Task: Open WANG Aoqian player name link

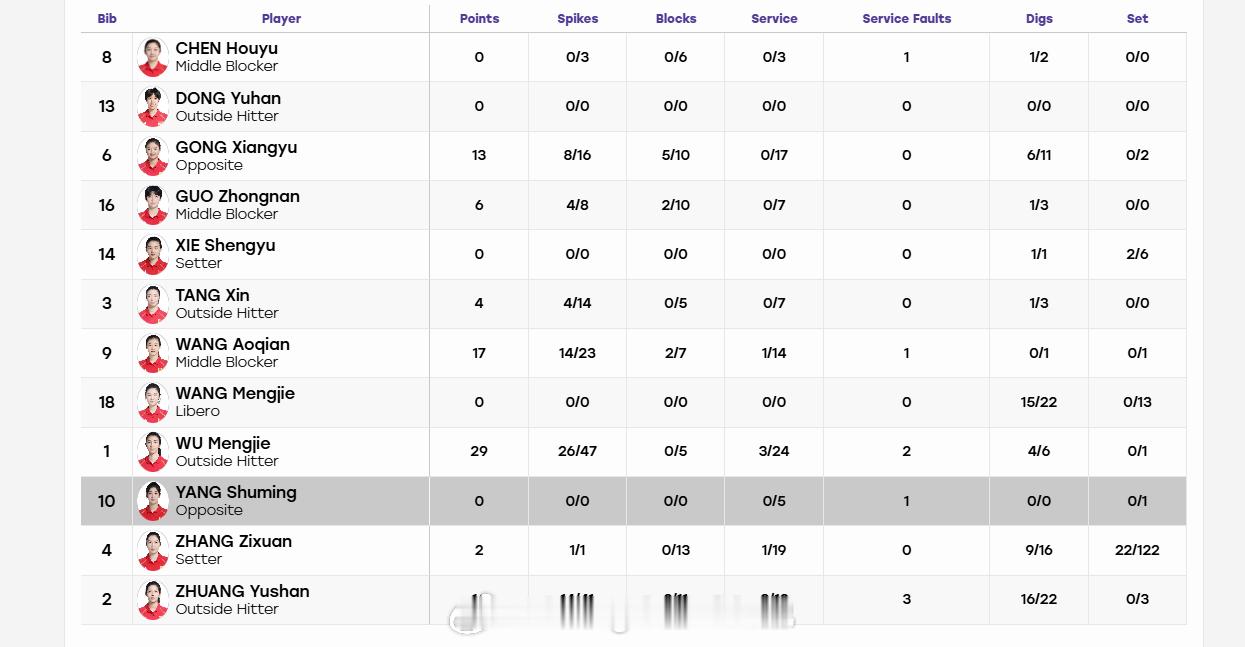Action: coord(233,344)
